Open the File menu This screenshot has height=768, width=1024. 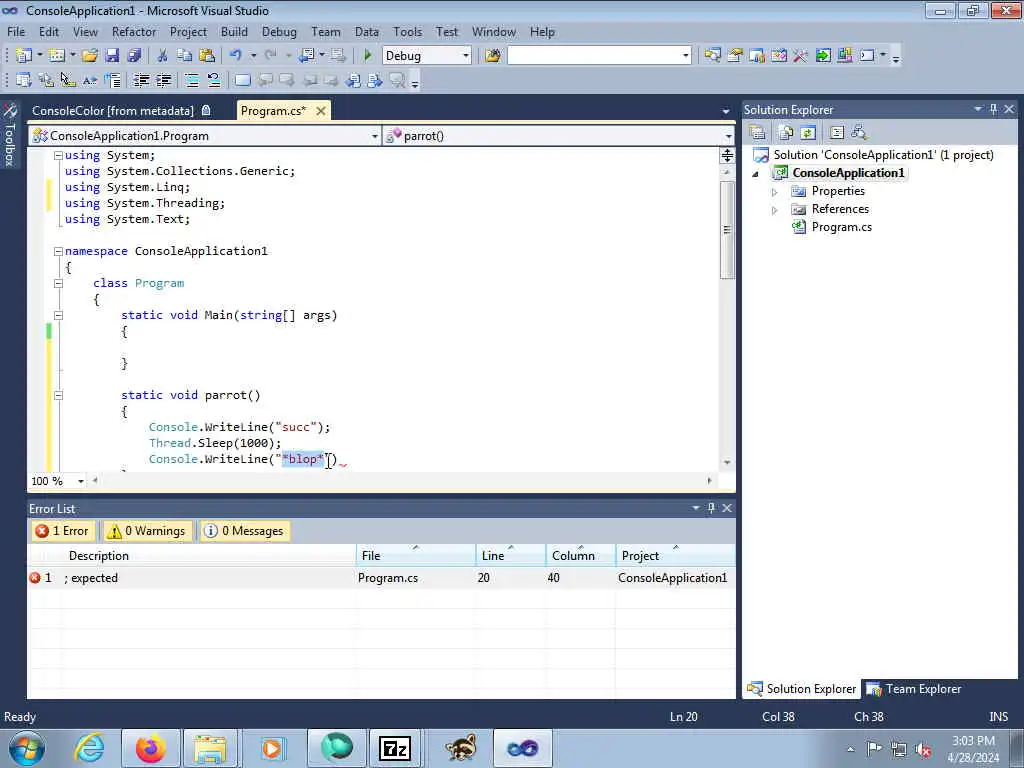click(16, 31)
